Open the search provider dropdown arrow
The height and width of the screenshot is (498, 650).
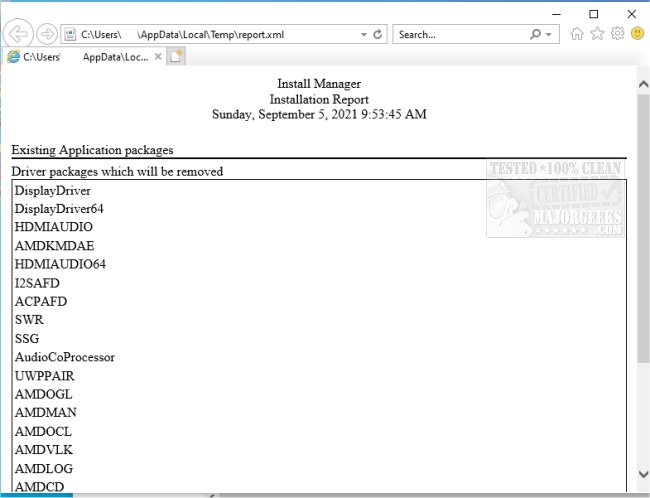point(549,34)
